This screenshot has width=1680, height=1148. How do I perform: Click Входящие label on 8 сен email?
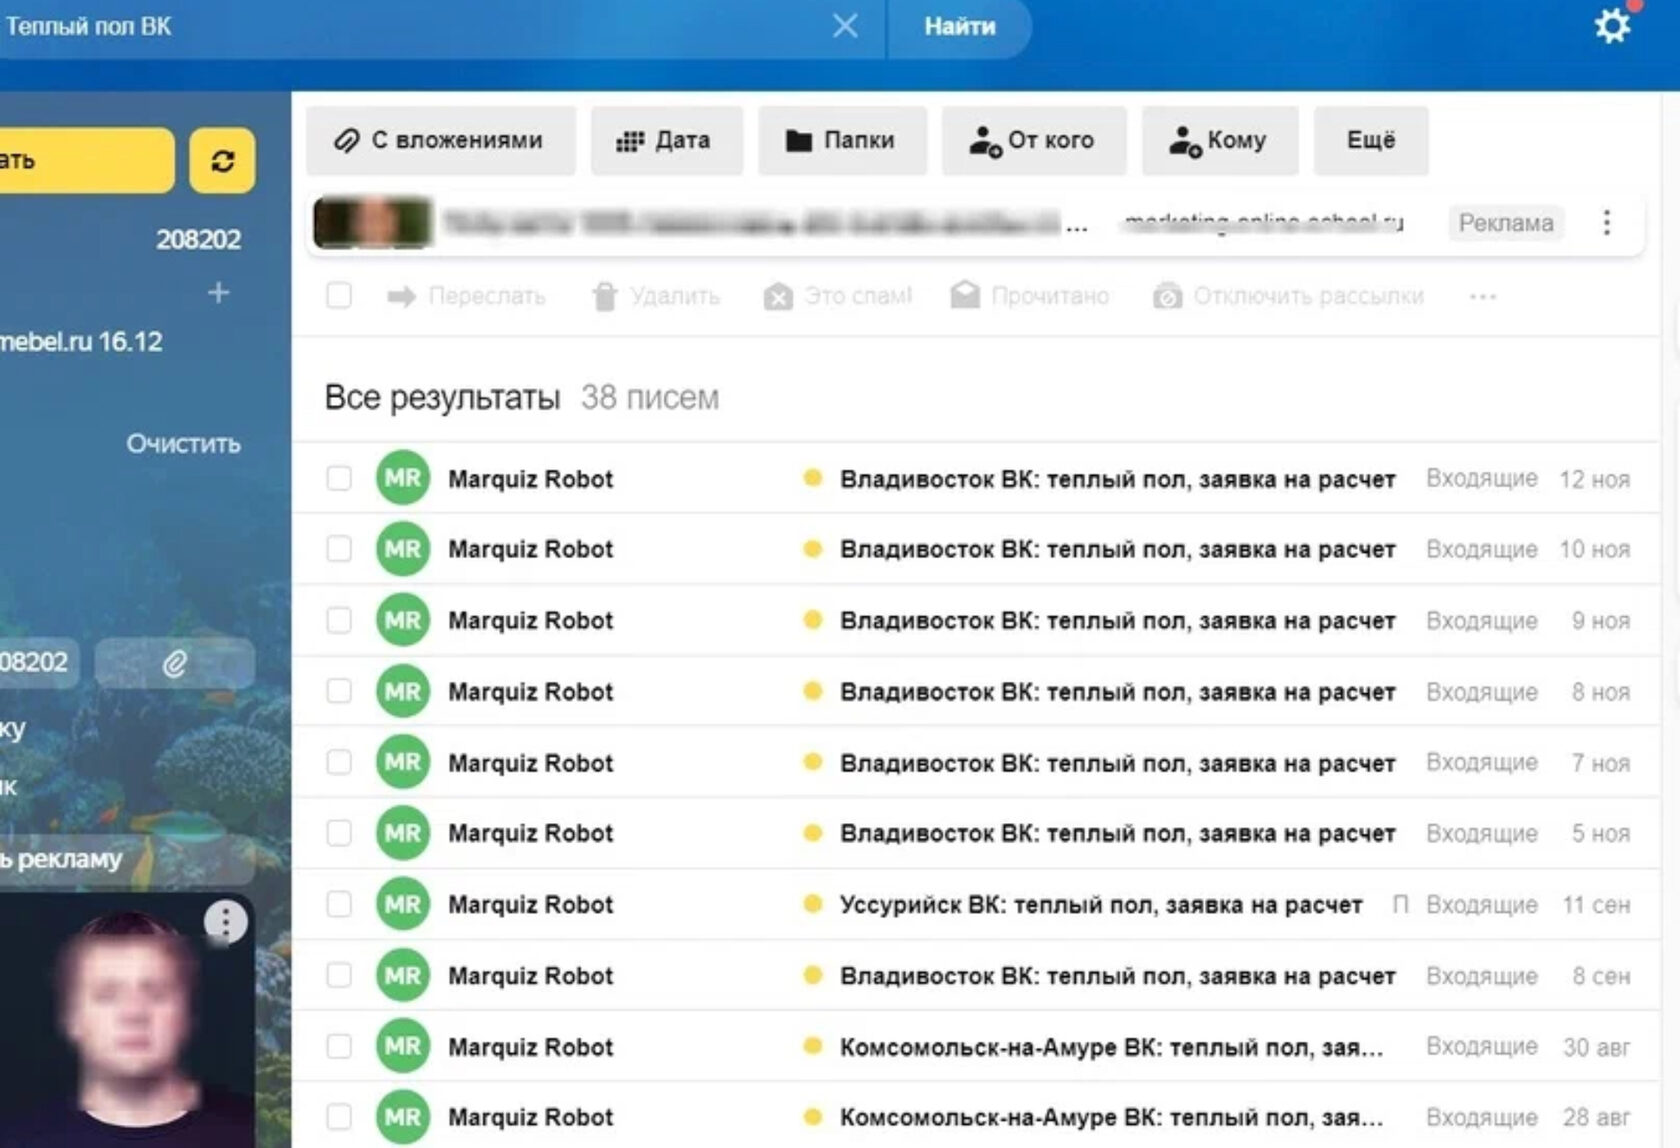pyautogui.click(x=1481, y=975)
